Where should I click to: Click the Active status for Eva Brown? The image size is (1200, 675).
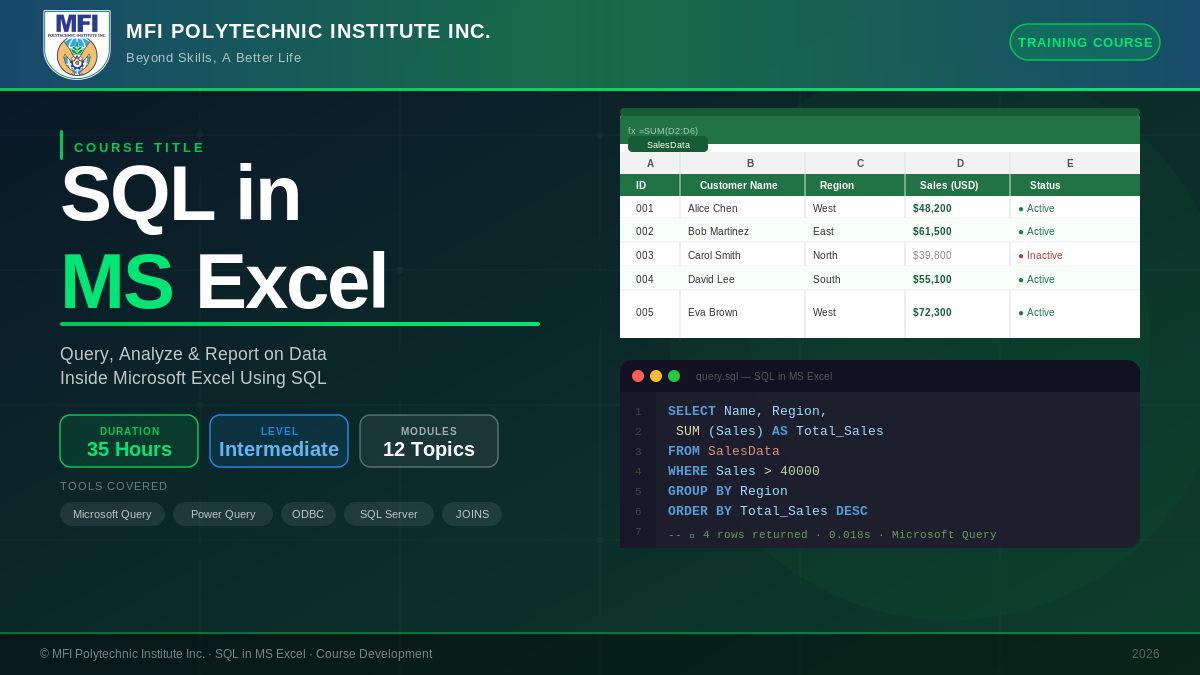click(x=1036, y=312)
